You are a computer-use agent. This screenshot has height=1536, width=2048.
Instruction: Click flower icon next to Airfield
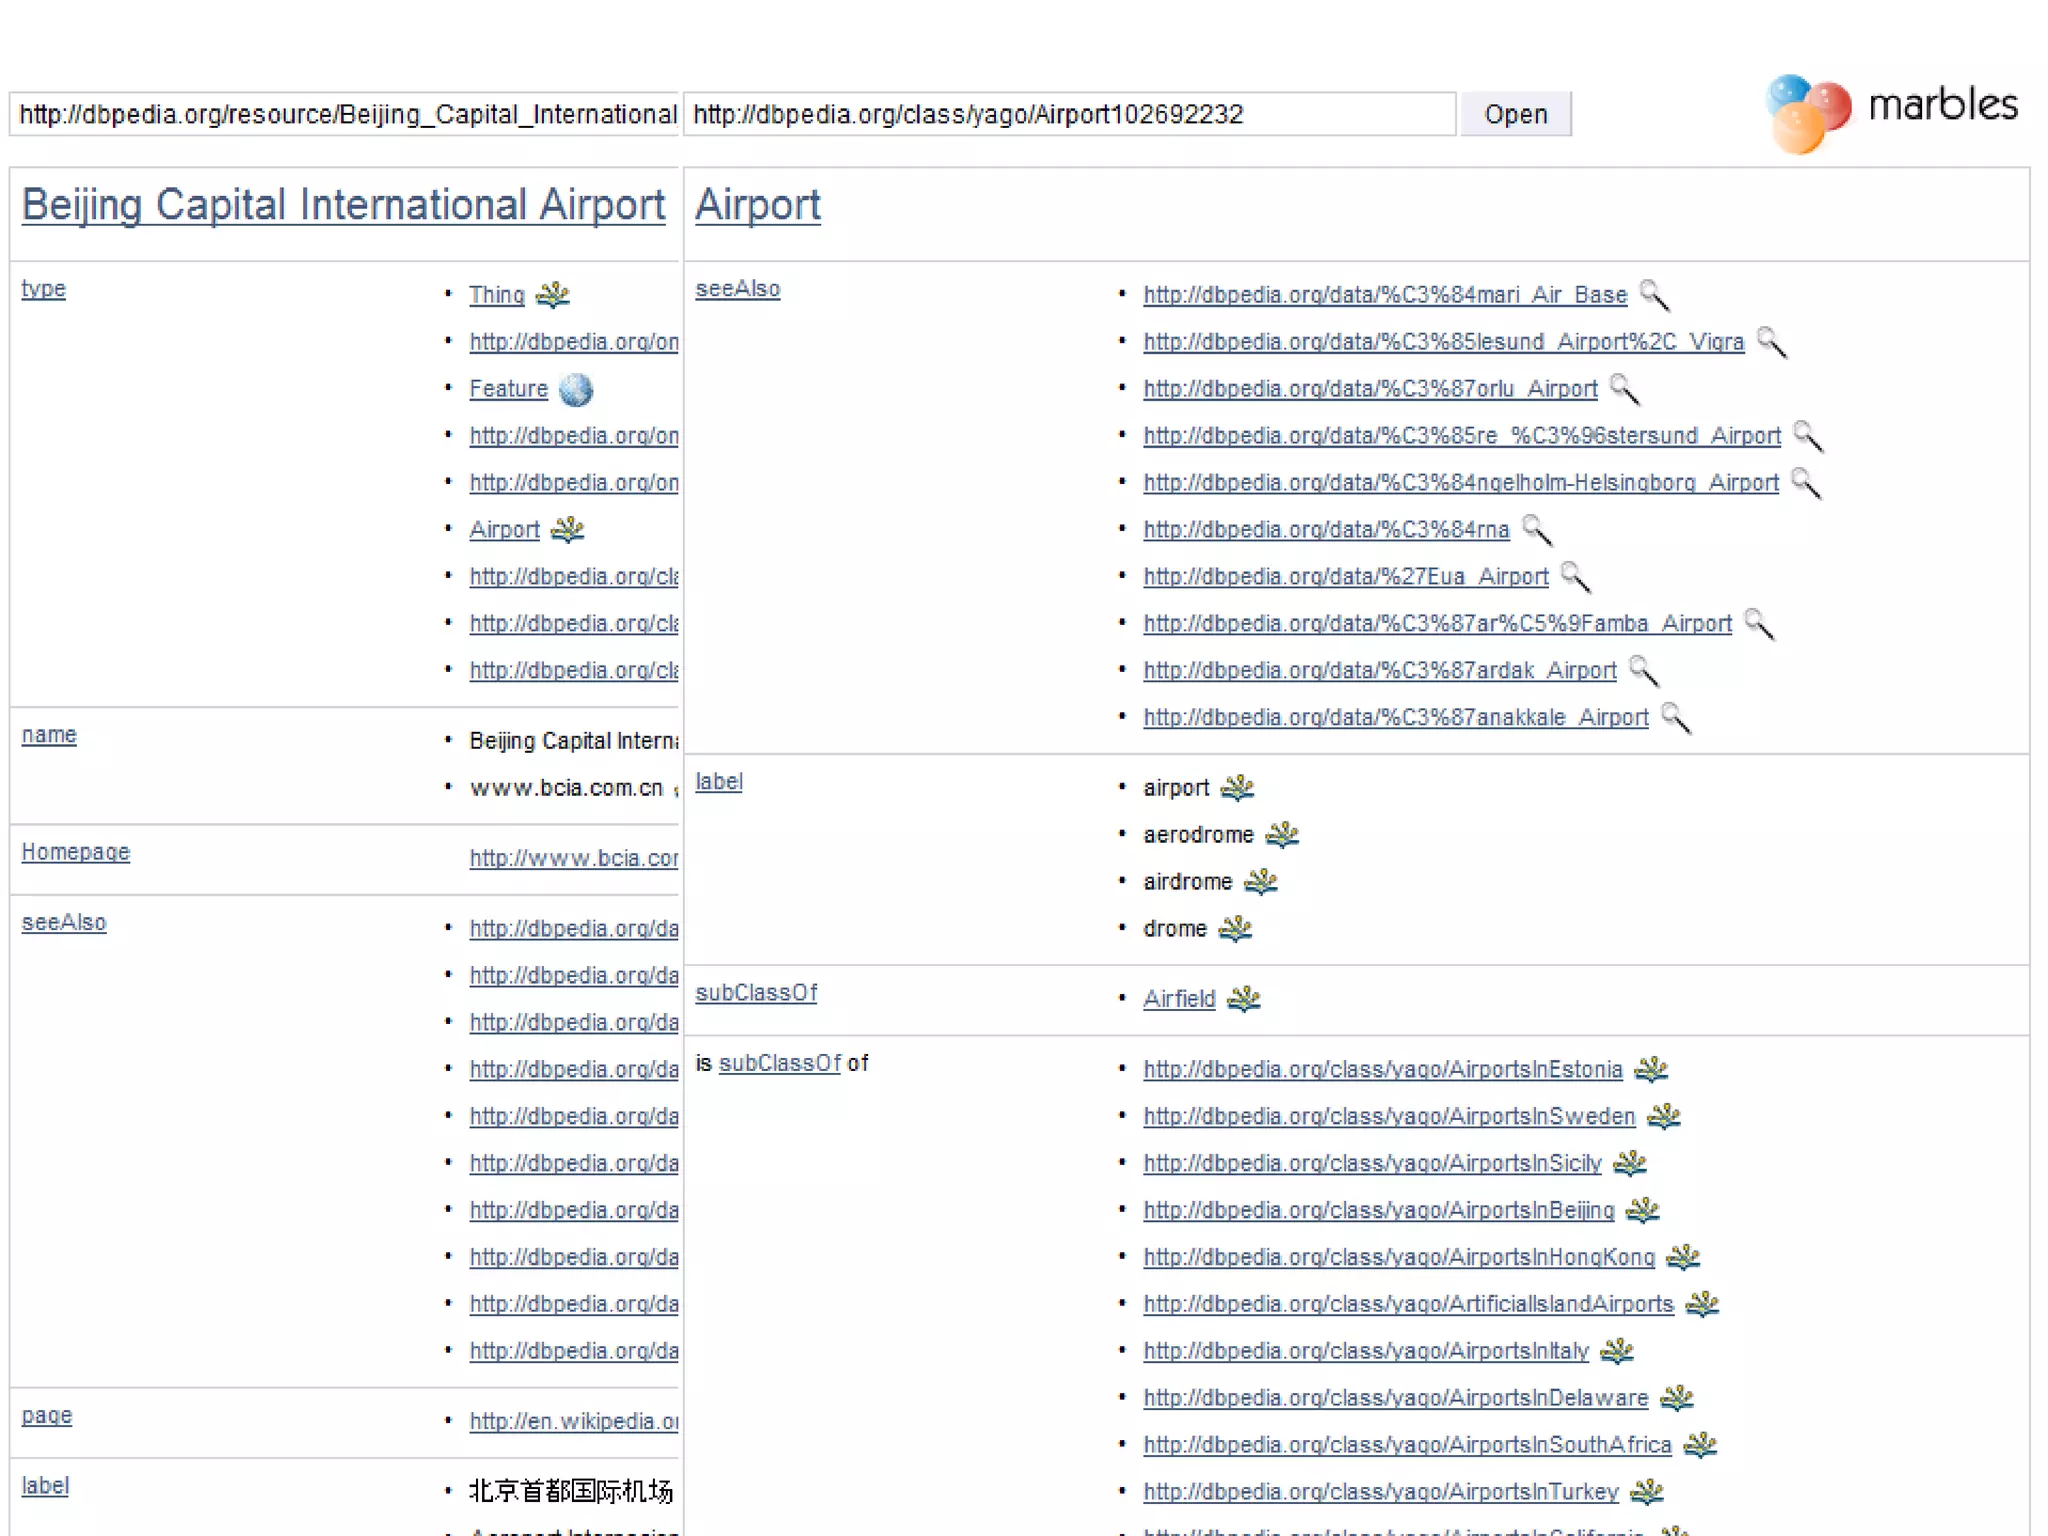point(1243,998)
